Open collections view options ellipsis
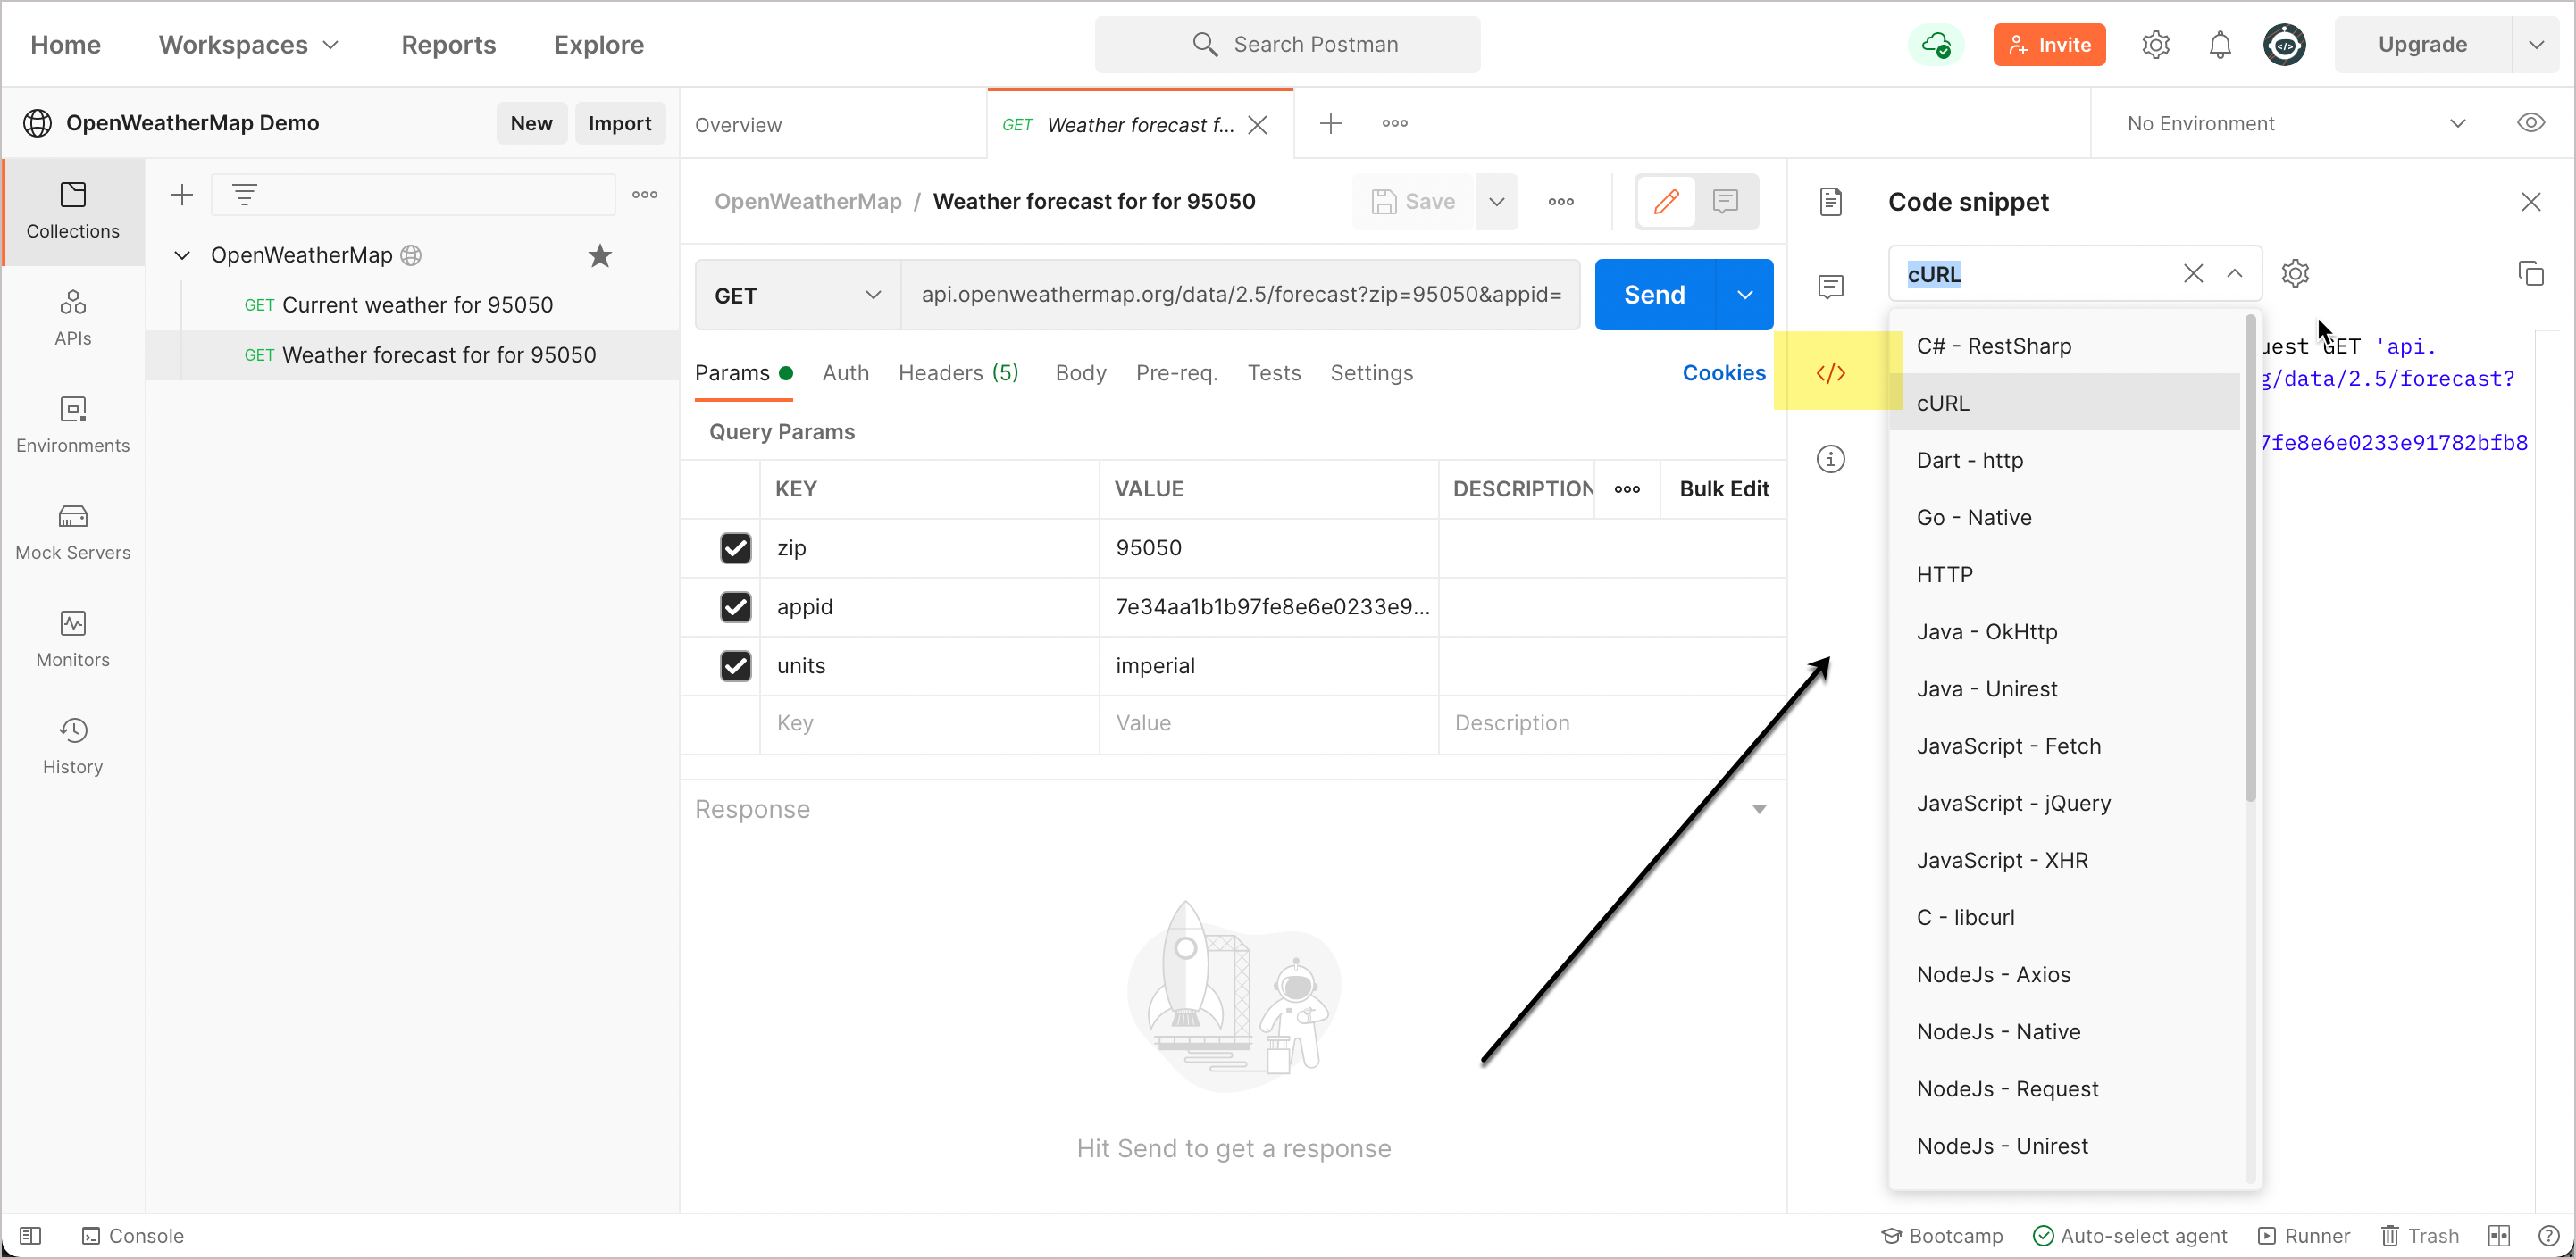 tap(645, 195)
